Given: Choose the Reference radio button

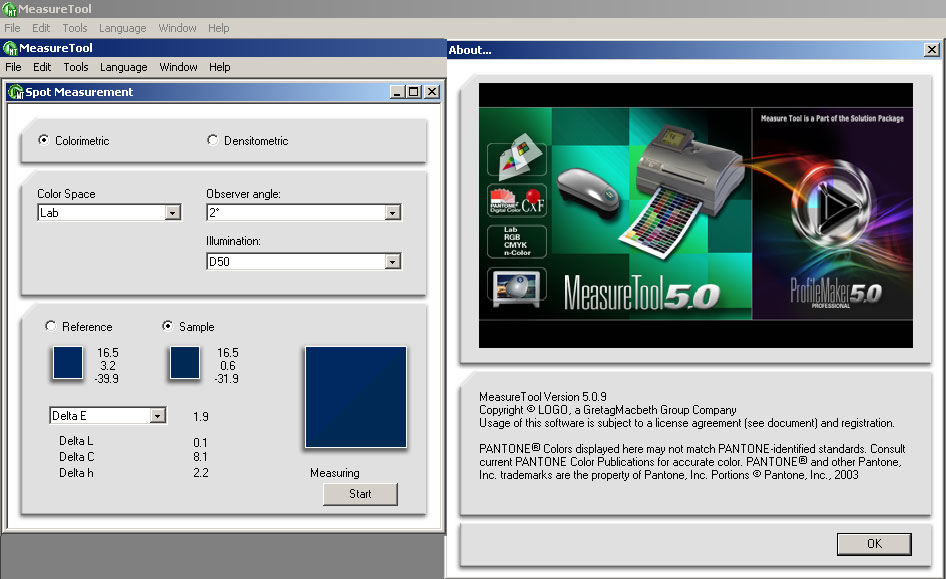Looking at the screenshot, I should [x=51, y=326].
